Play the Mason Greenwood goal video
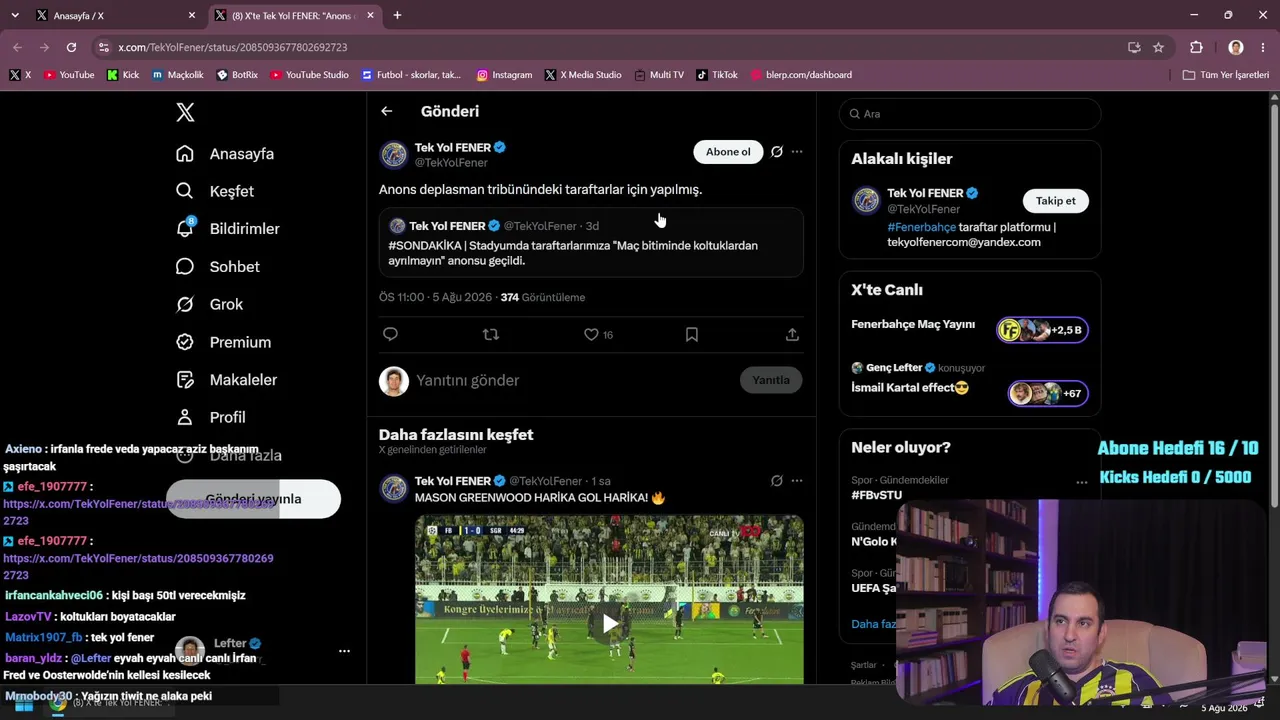1280x720 pixels. click(x=609, y=624)
